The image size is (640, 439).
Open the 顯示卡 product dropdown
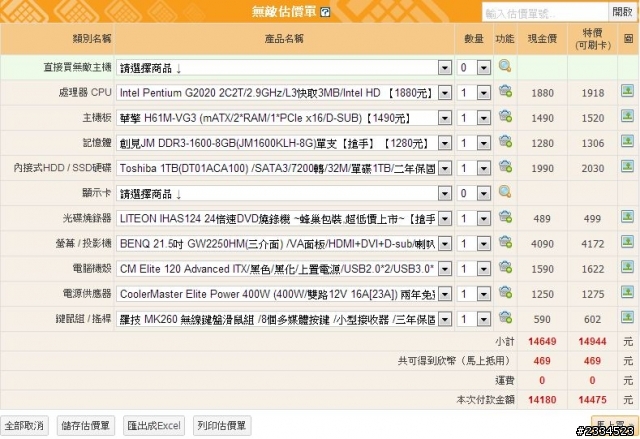pos(284,193)
